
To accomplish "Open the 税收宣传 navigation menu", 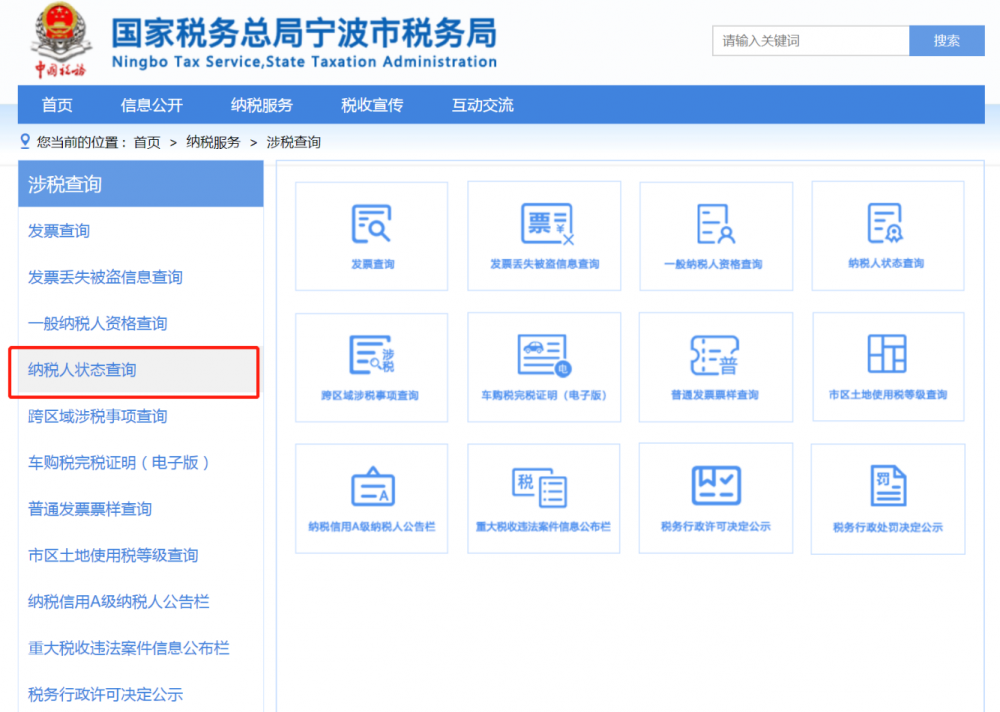I will point(371,104).
